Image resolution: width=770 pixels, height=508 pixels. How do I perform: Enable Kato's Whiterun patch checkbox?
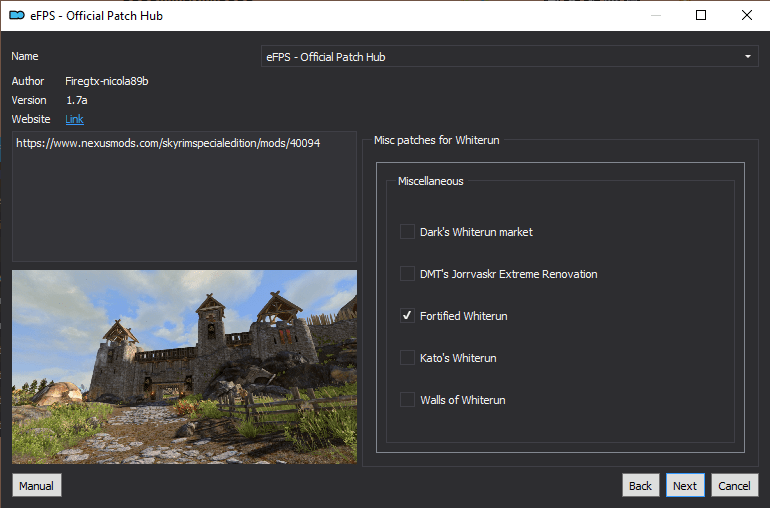(407, 358)
